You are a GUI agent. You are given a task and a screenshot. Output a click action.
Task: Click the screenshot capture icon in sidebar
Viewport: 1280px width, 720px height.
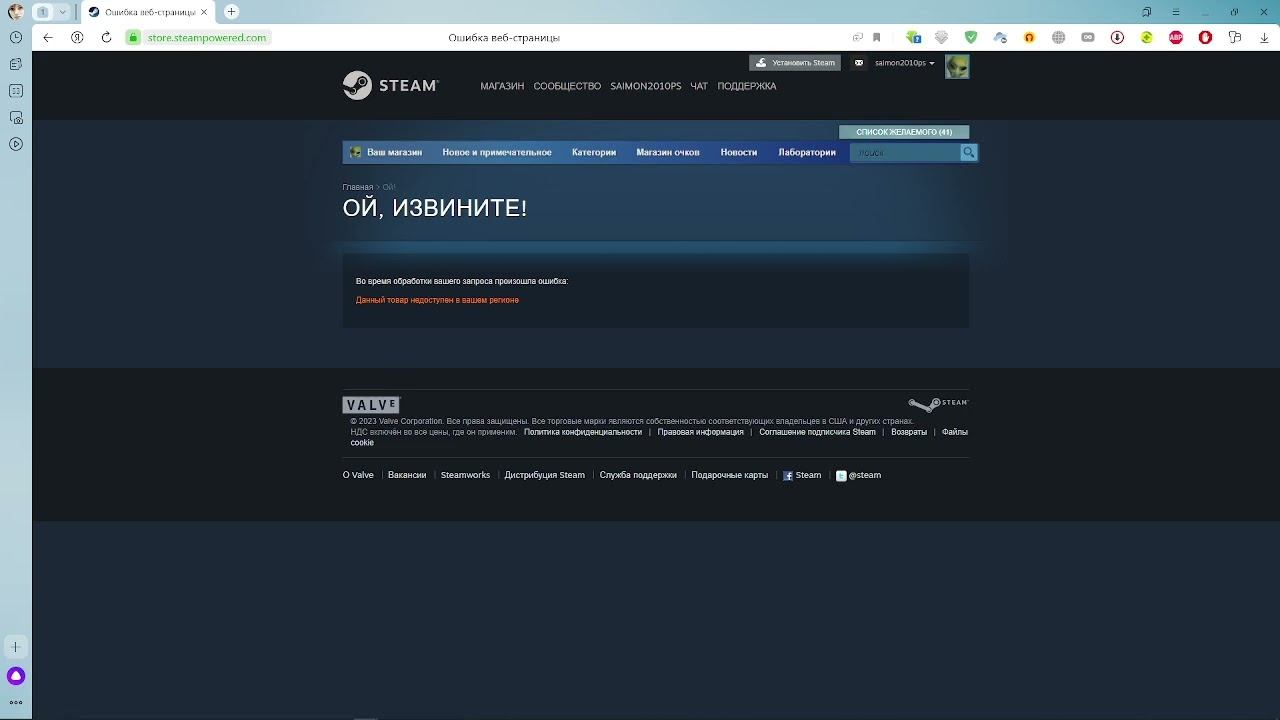coord(15,117)
